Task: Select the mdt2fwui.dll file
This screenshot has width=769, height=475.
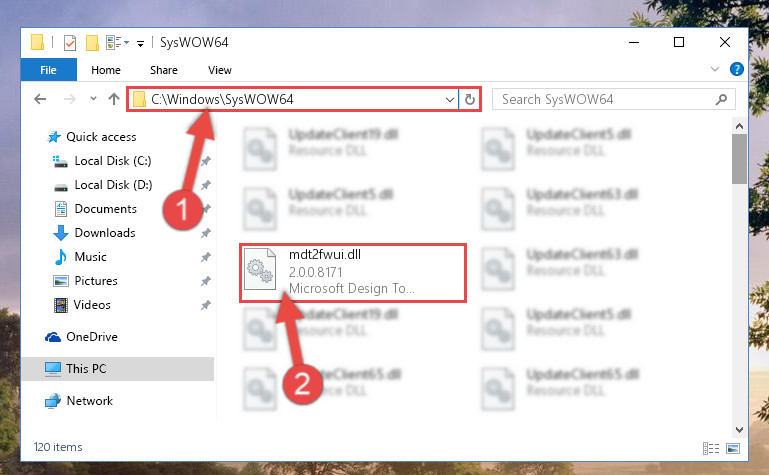Action: [353, 273]
